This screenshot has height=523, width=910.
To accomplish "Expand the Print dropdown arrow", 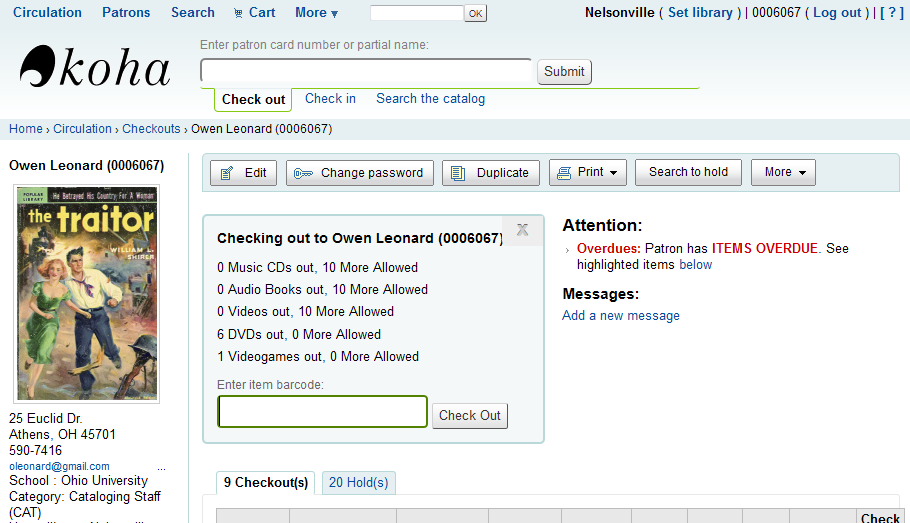I will coord(613,173).
